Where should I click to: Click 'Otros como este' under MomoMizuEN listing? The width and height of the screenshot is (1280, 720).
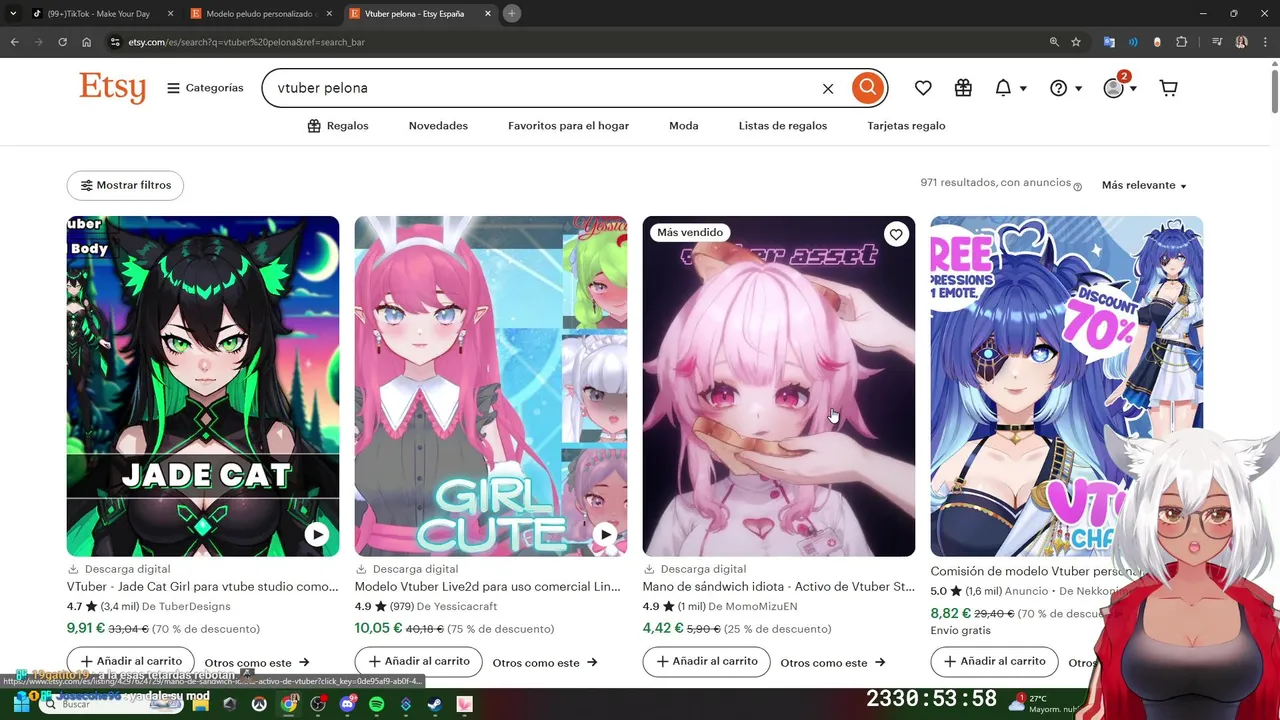click(x=833, y=663)
